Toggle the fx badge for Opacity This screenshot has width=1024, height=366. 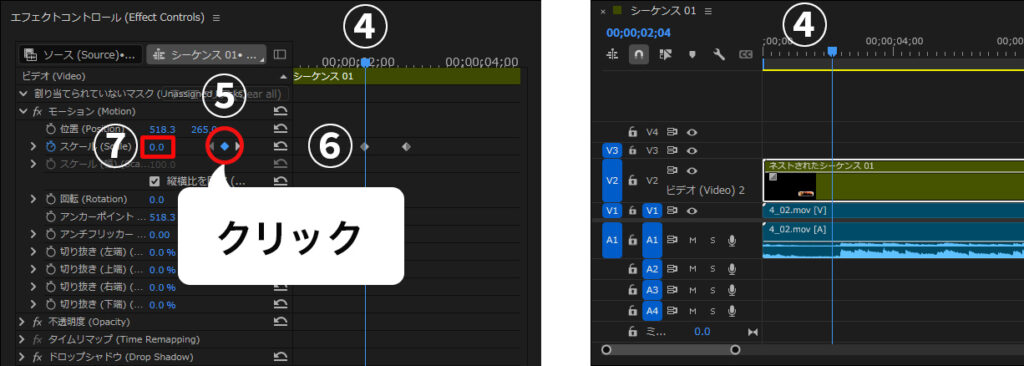tap(38, 322)
